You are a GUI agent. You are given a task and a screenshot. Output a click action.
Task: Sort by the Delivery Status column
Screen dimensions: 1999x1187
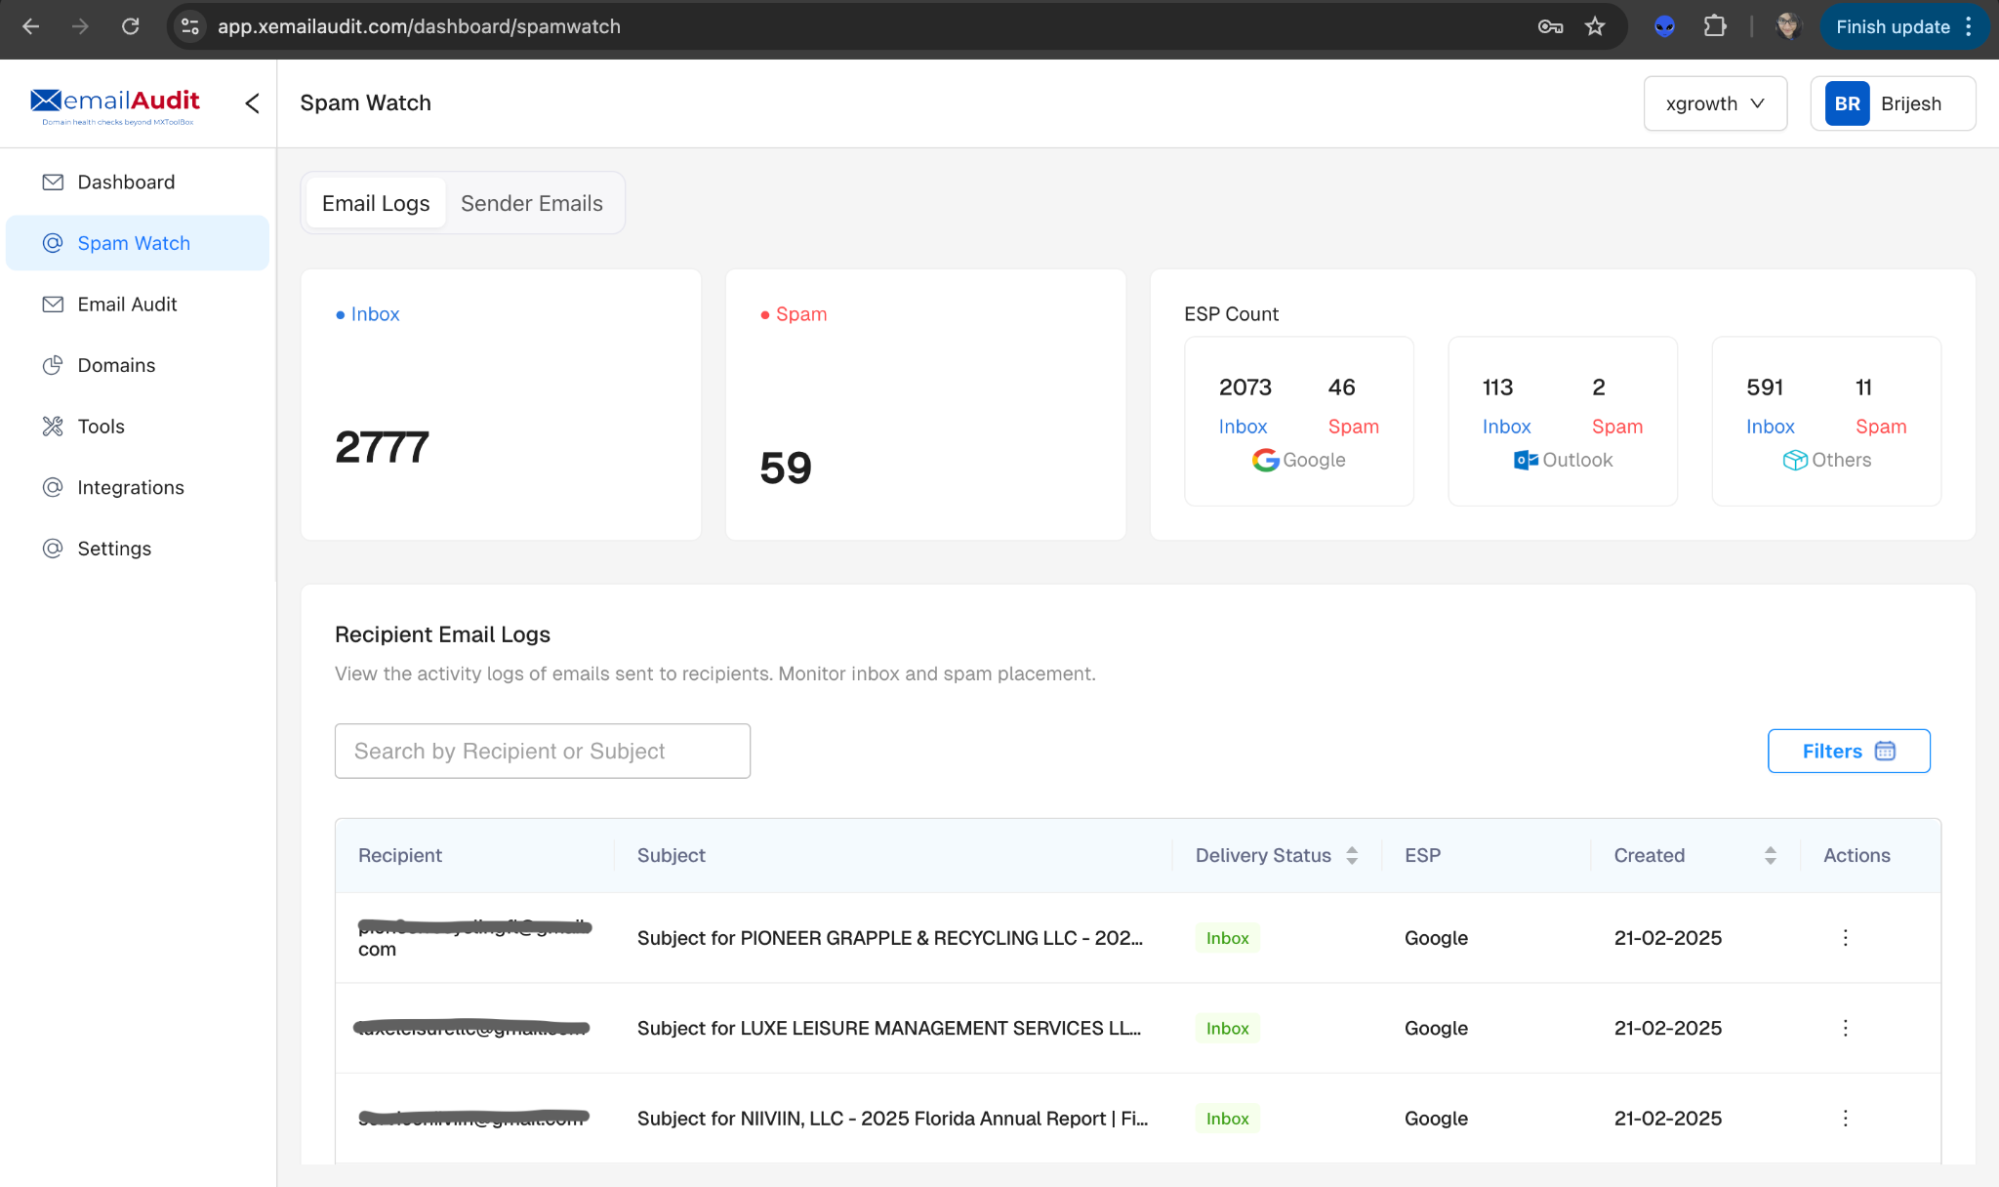click(x=1351, y=855)
